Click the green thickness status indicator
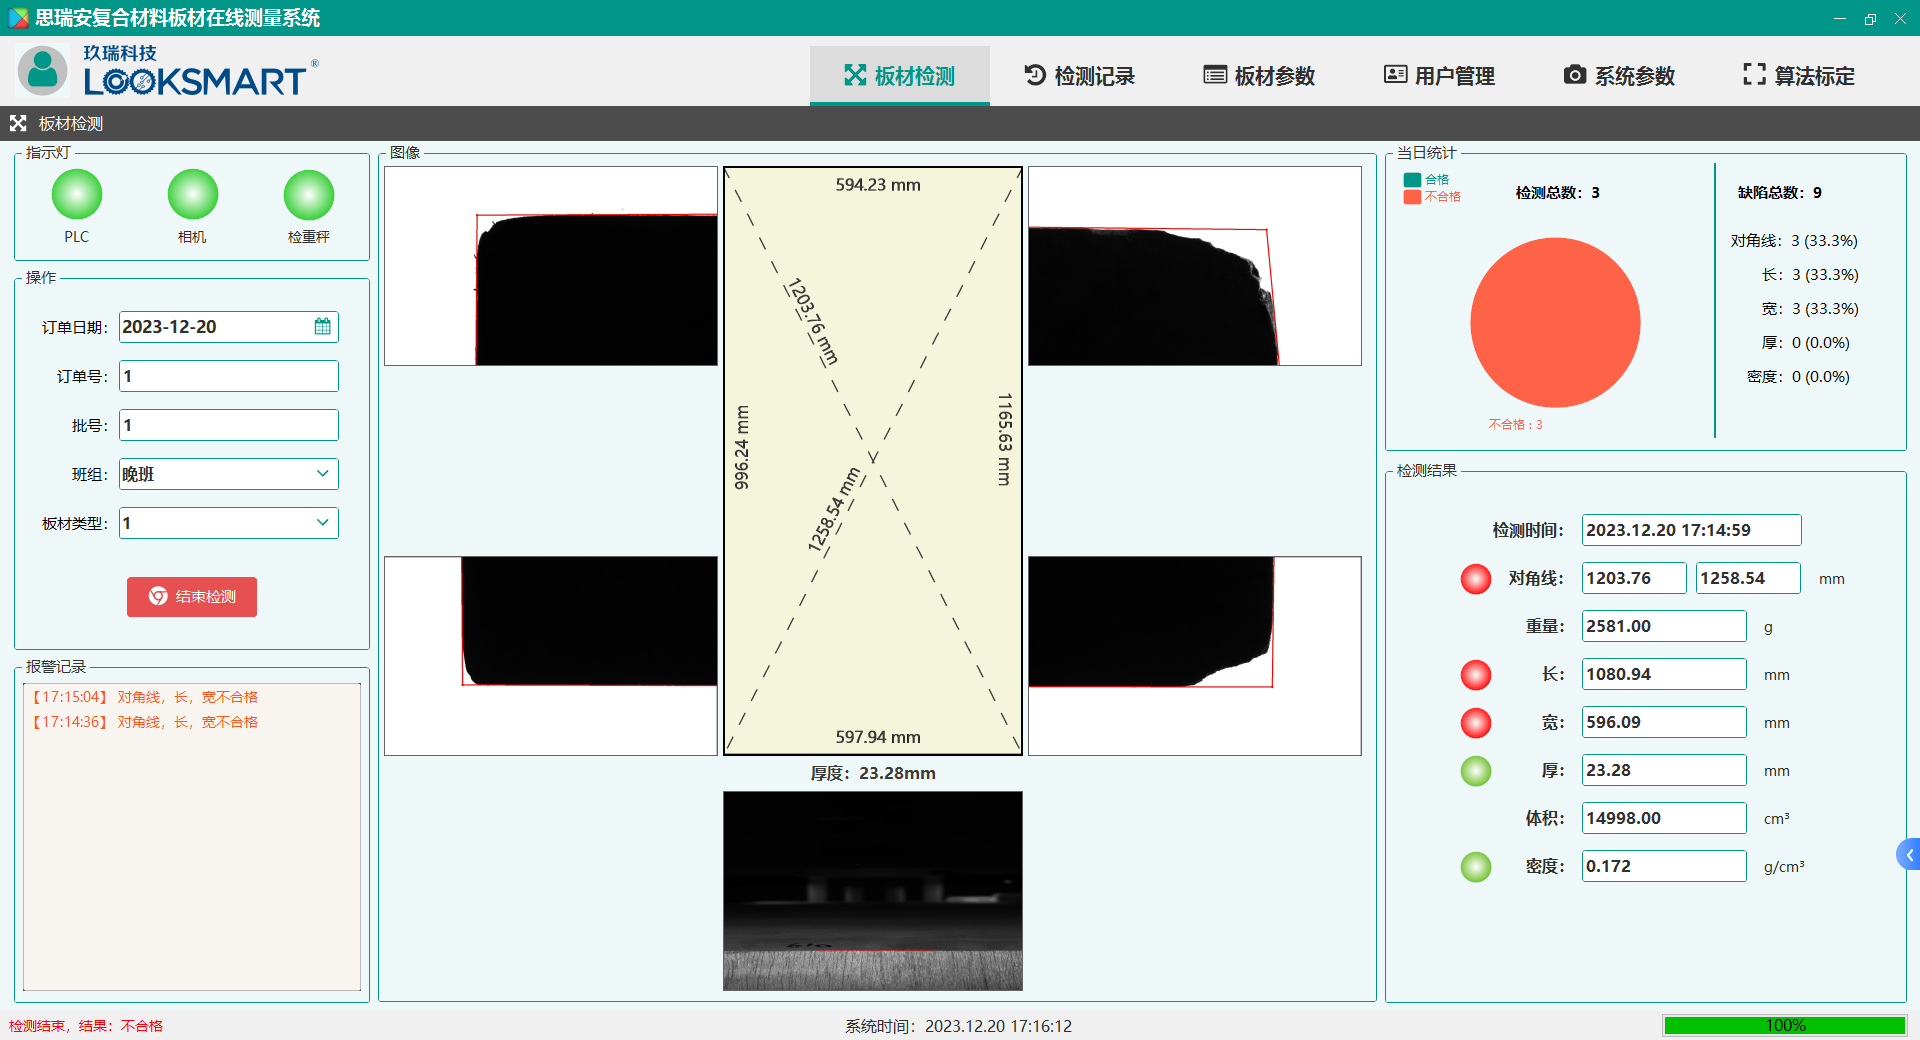Image resolution: width=1920 pixels, height=1040 pixels. [1475, 771]
